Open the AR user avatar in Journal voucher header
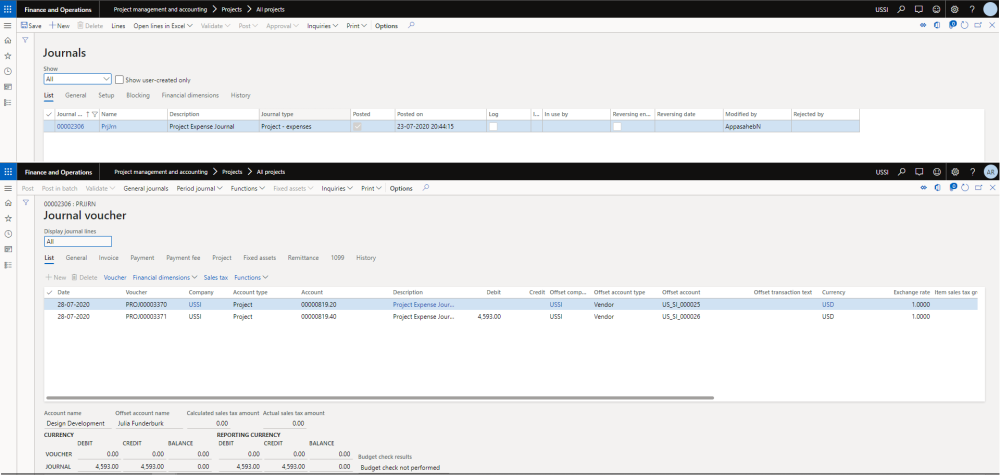The height and width of the screenshot is (475, 1000). 990,172
